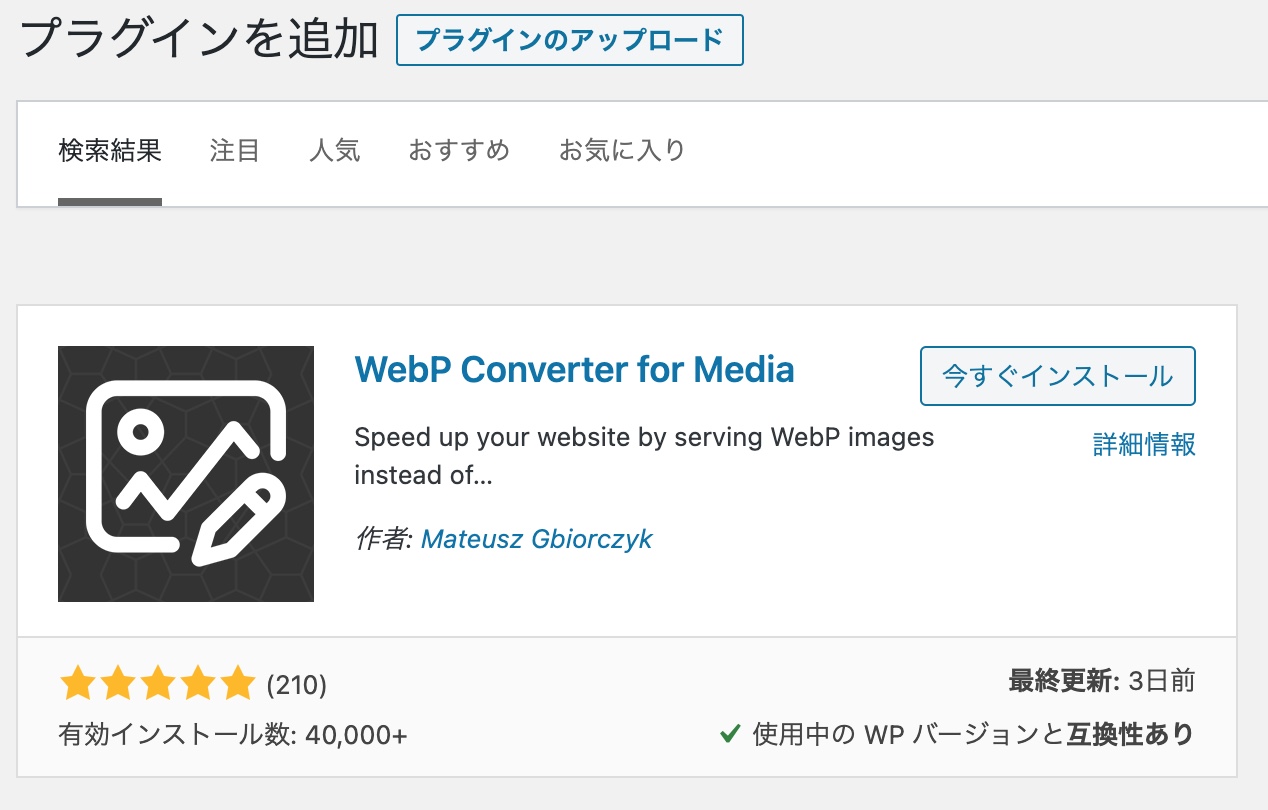Select the 検索結果 tab
The width and height of the screenshot is (1268, 810).
(x=109, y=150)
